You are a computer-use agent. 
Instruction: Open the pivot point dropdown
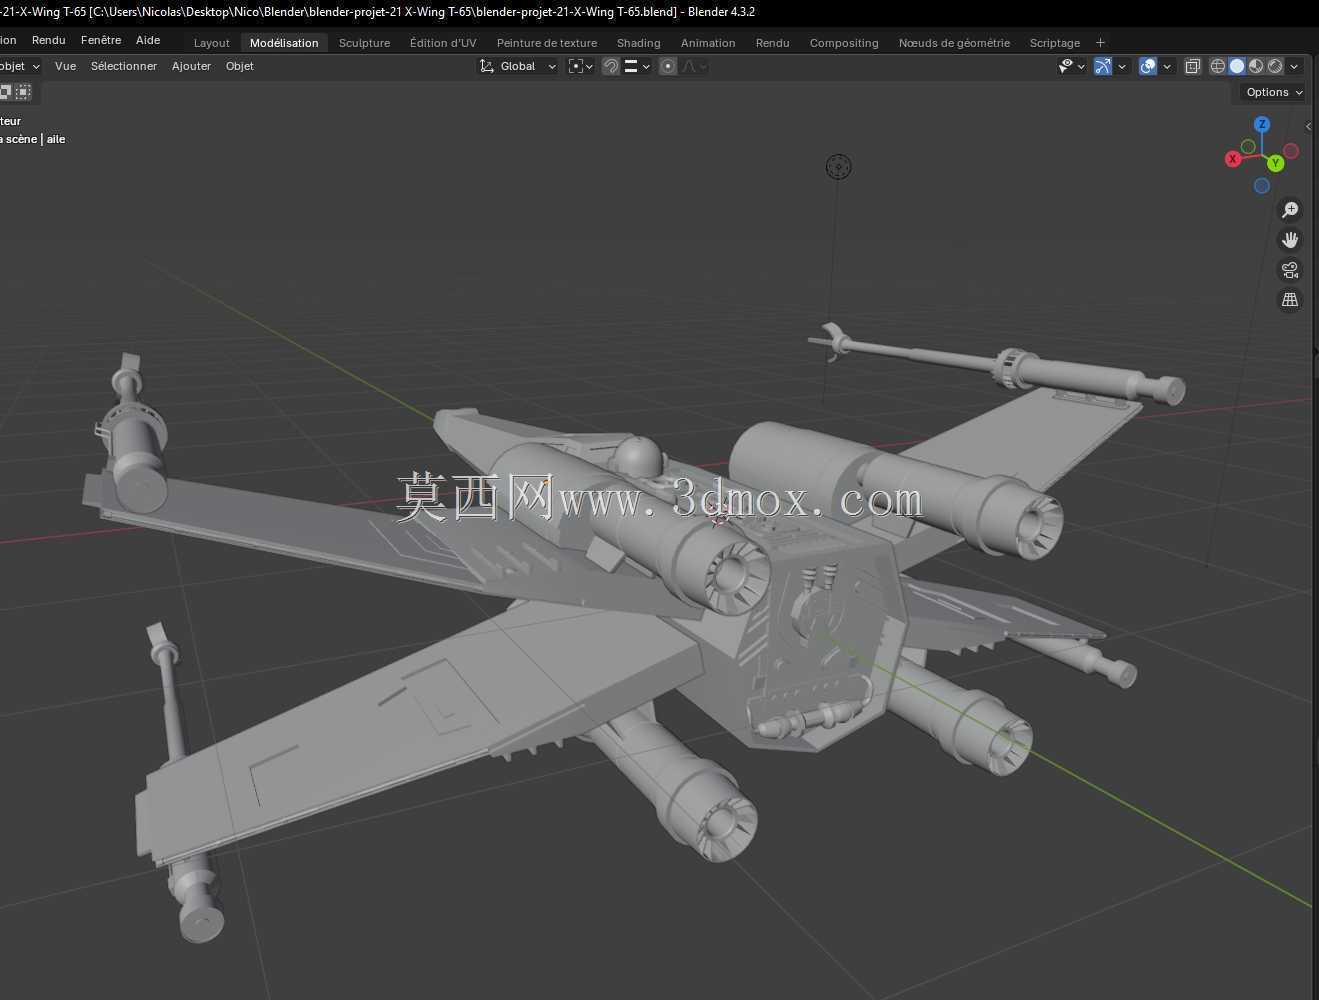[x=581, y=66]
